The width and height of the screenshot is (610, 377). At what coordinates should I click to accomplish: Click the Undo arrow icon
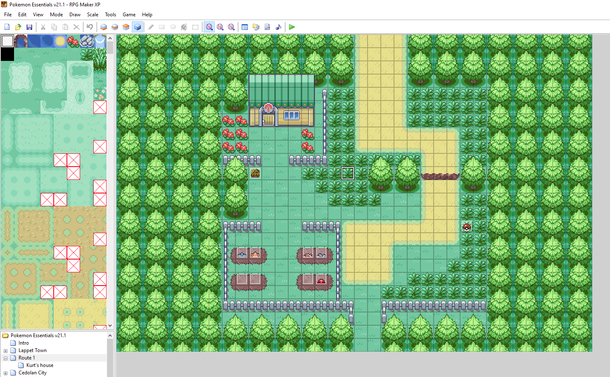90,27
